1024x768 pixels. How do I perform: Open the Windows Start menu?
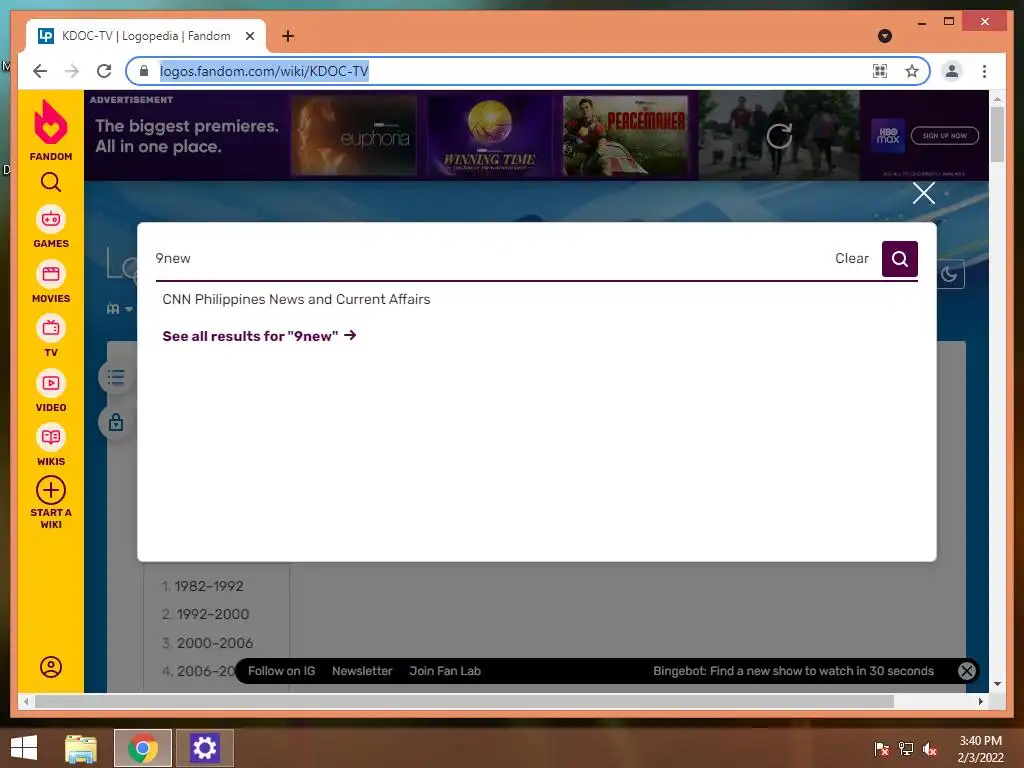(x=24, y=748)
